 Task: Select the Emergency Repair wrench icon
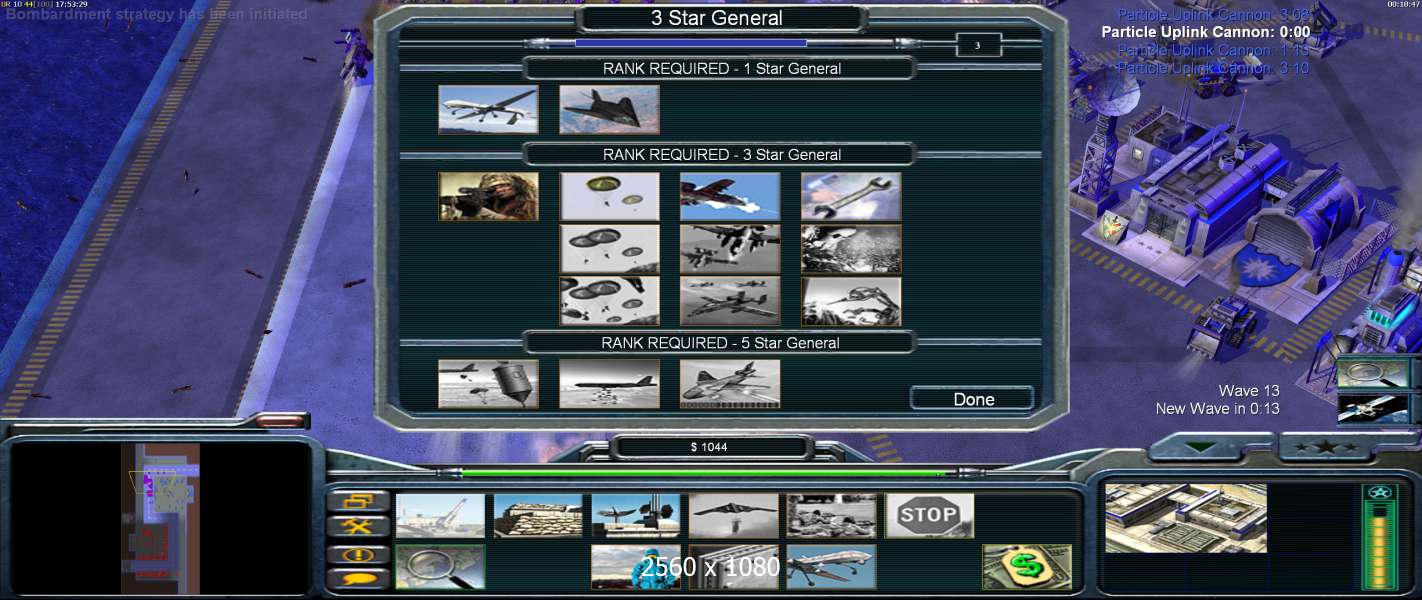pyautogui.click(x=851, y=197)
